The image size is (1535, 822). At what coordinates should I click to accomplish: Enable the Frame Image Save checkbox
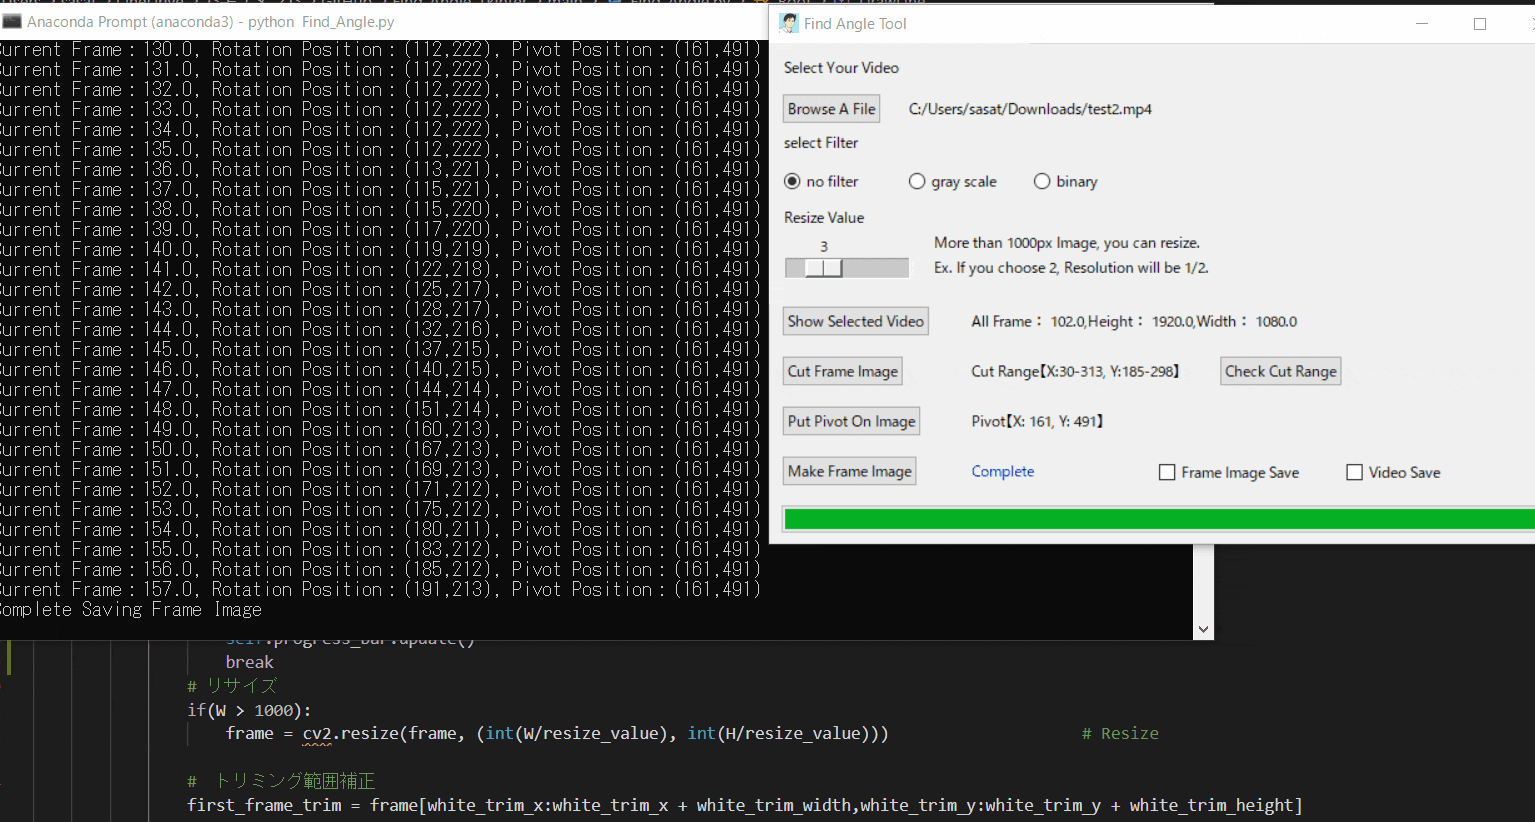pyautogui.click(x=1167, y=472)
